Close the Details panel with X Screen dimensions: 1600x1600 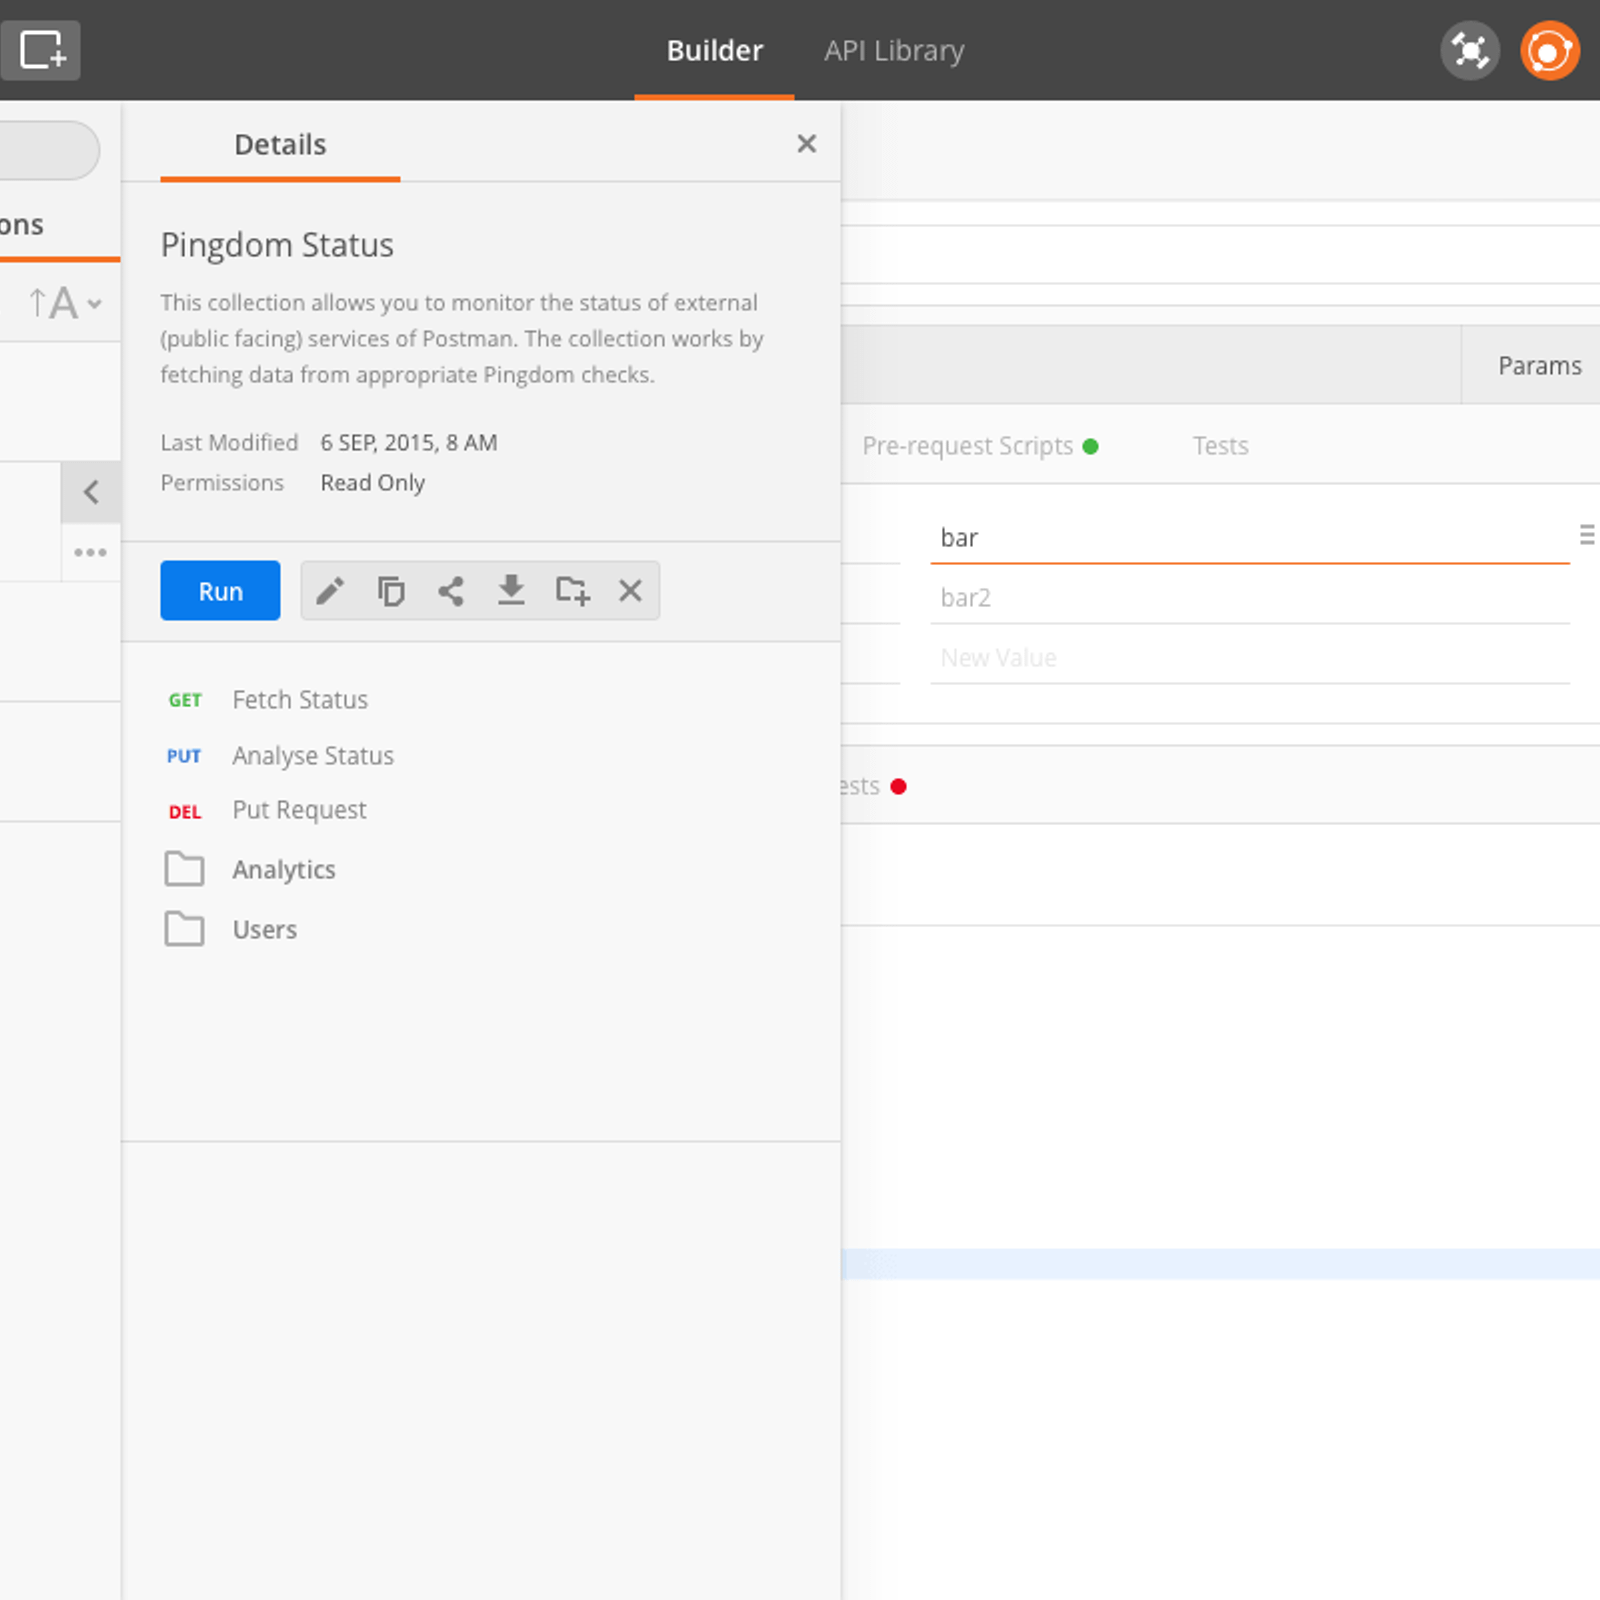[806, 144]
